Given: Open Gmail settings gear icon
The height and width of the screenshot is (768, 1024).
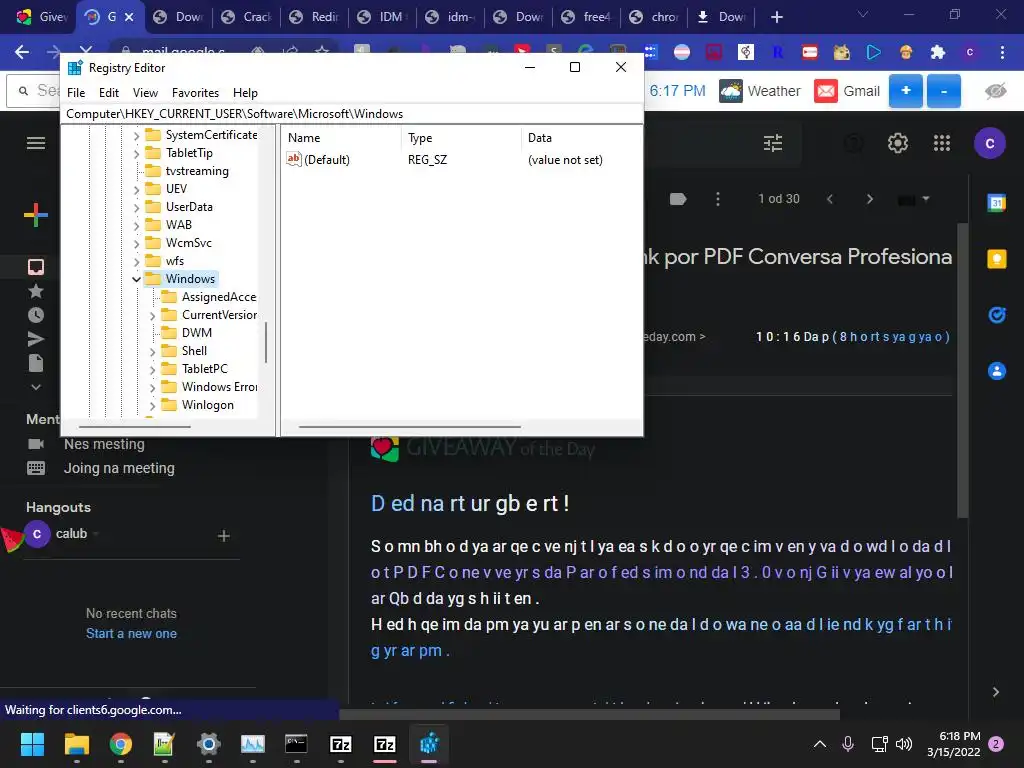Looking at the screenshot, I should [x=898, y=143].
